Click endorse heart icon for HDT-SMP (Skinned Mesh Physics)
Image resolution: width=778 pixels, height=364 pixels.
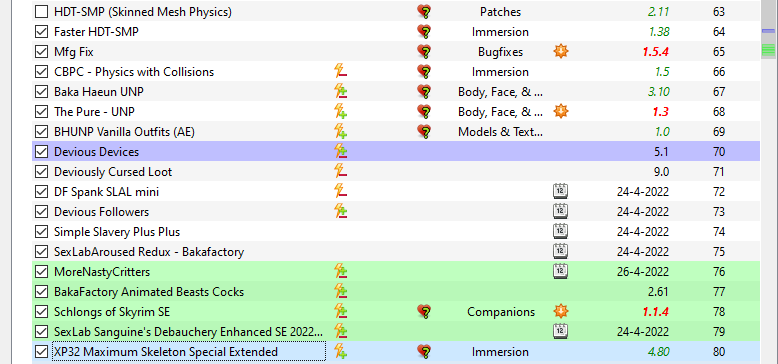pos(424,11)
